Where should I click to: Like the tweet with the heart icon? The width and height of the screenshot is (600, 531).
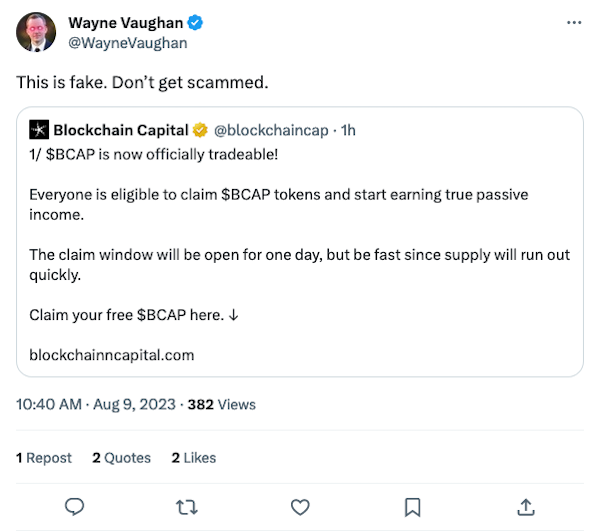pos(298,506)
